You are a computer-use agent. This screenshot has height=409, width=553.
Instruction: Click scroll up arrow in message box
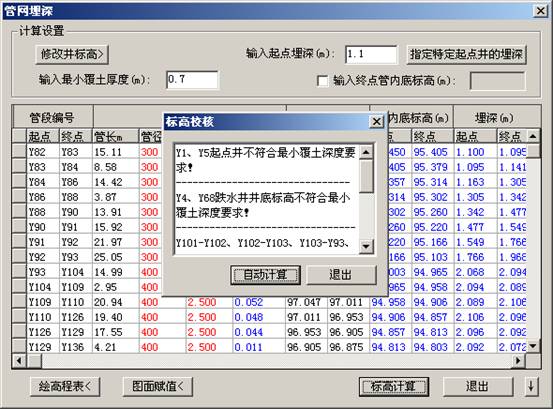pos(366,152)
